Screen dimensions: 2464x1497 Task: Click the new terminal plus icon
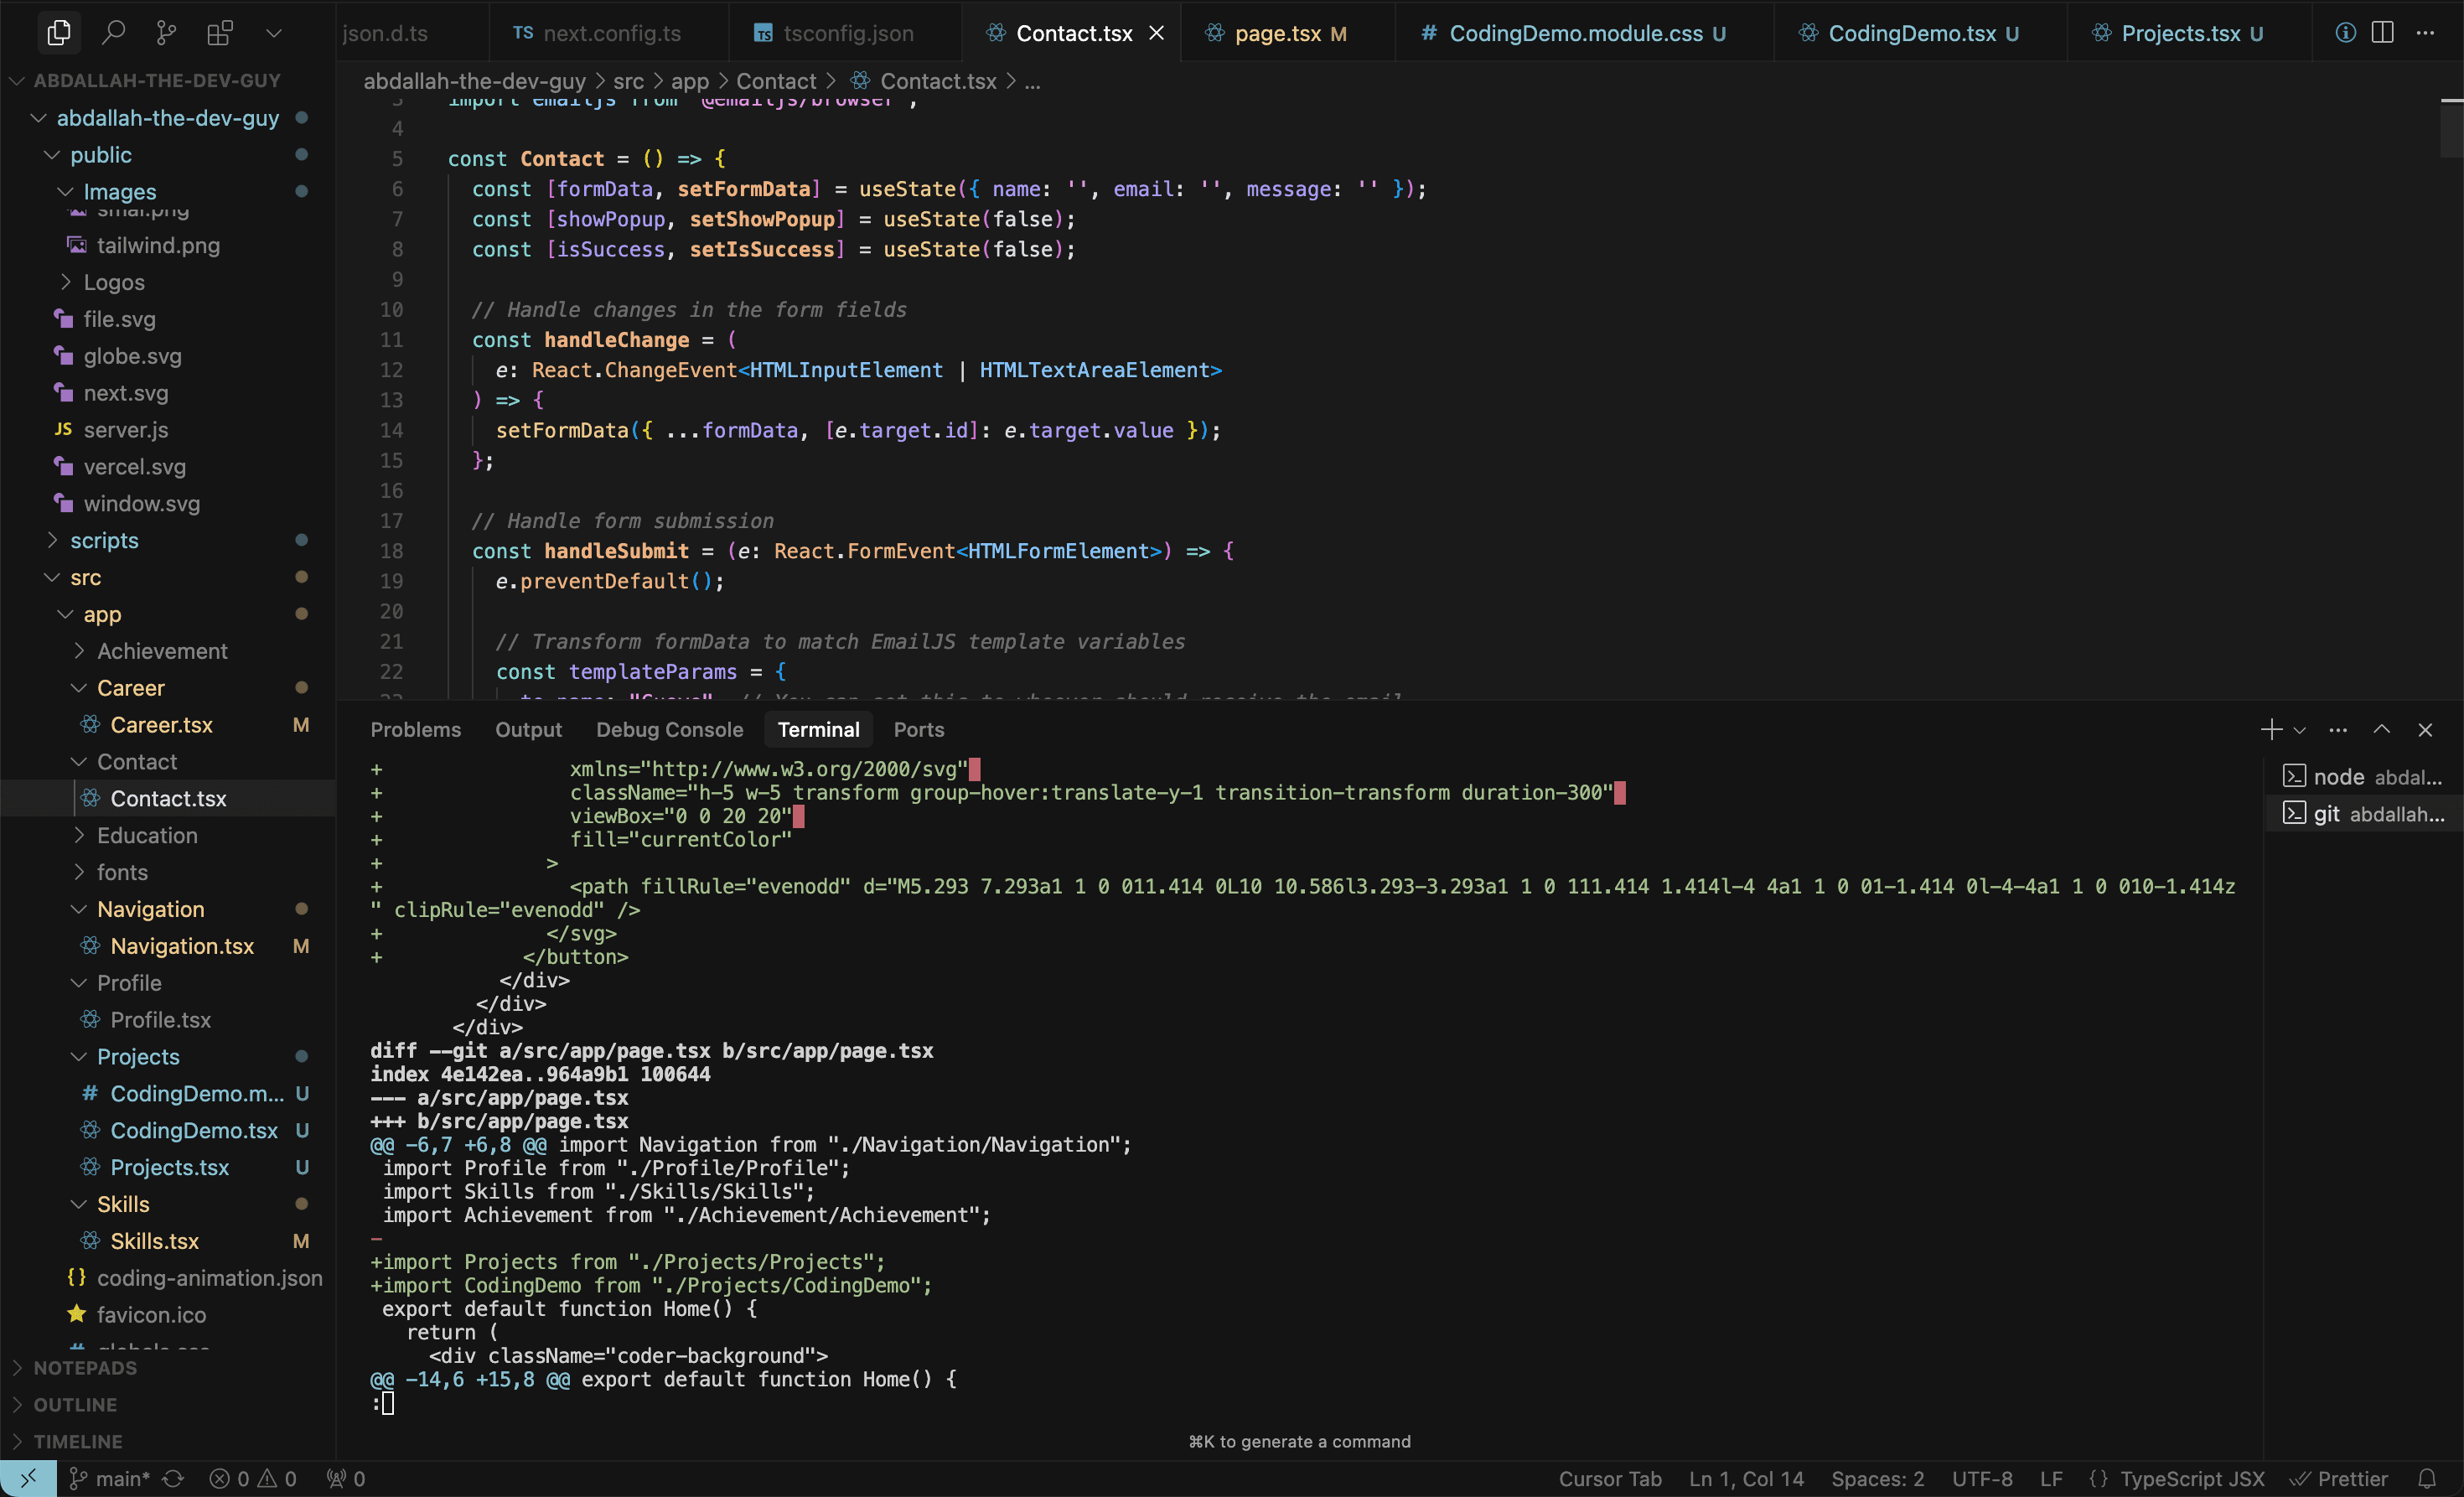2270,730
